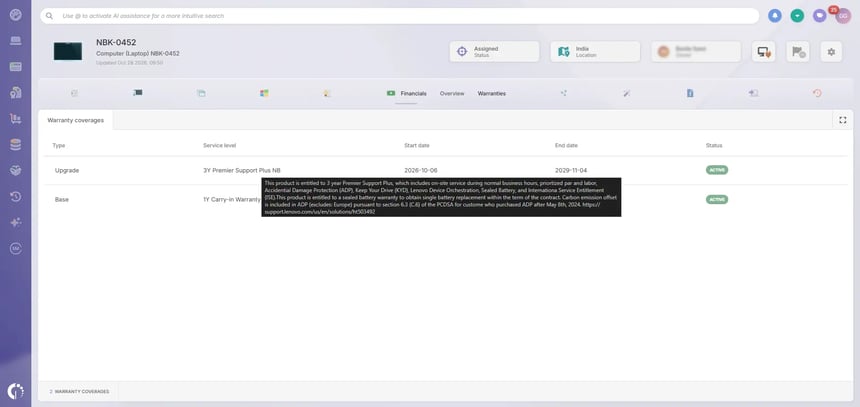Select the red history clock tab icon
The width and height of the screenshot is (860, 407).
tap(817, 93)
